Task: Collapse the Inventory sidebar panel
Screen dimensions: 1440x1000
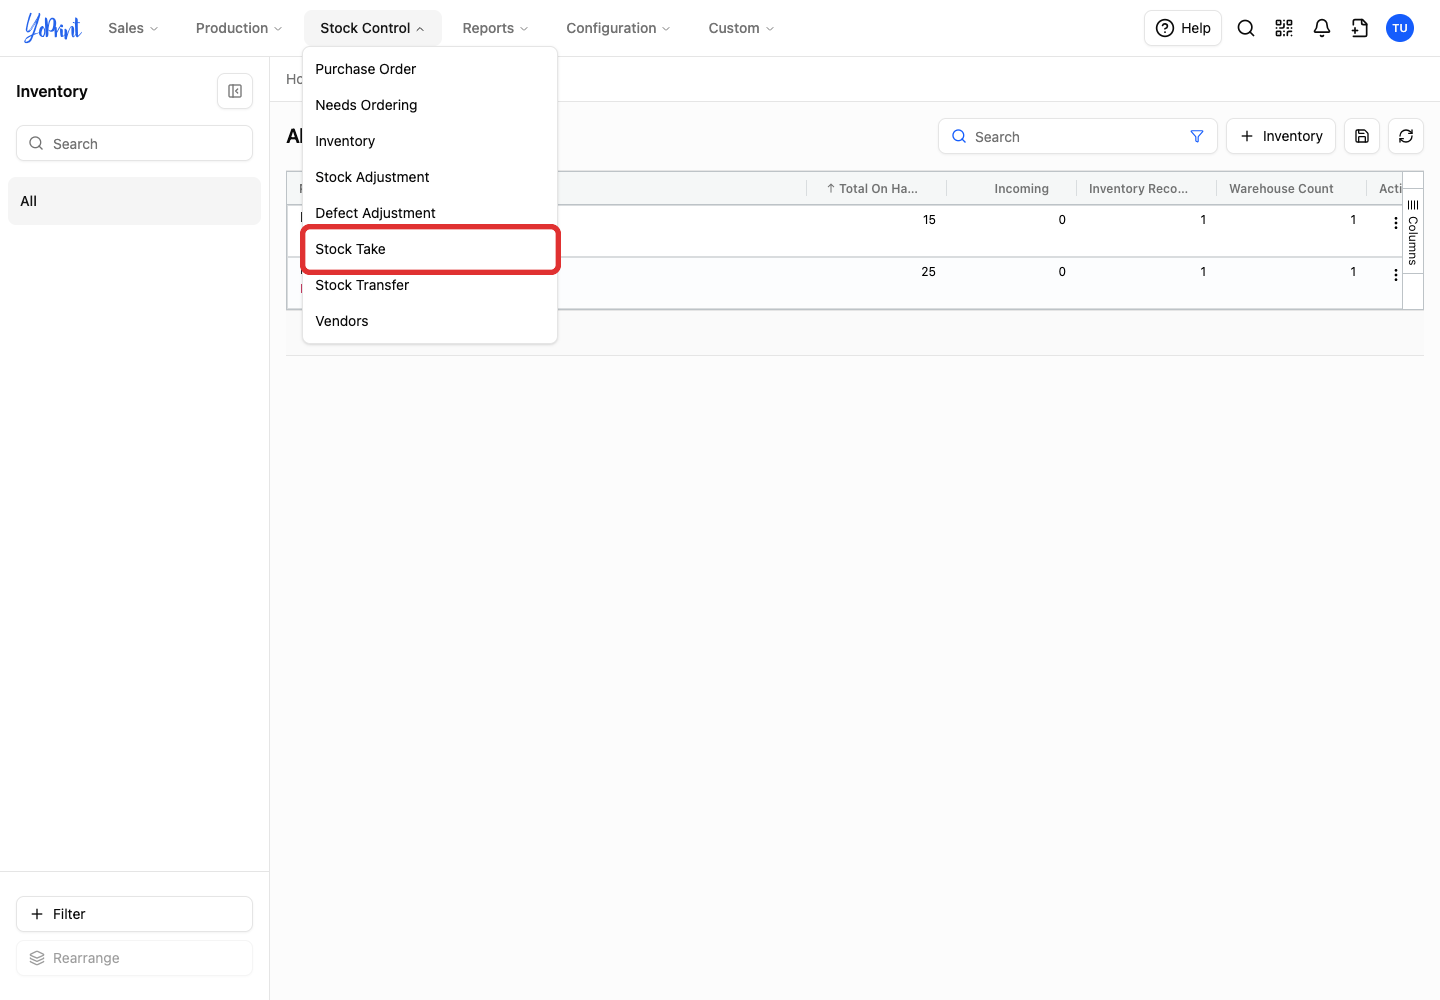Action: coord(235,91)
